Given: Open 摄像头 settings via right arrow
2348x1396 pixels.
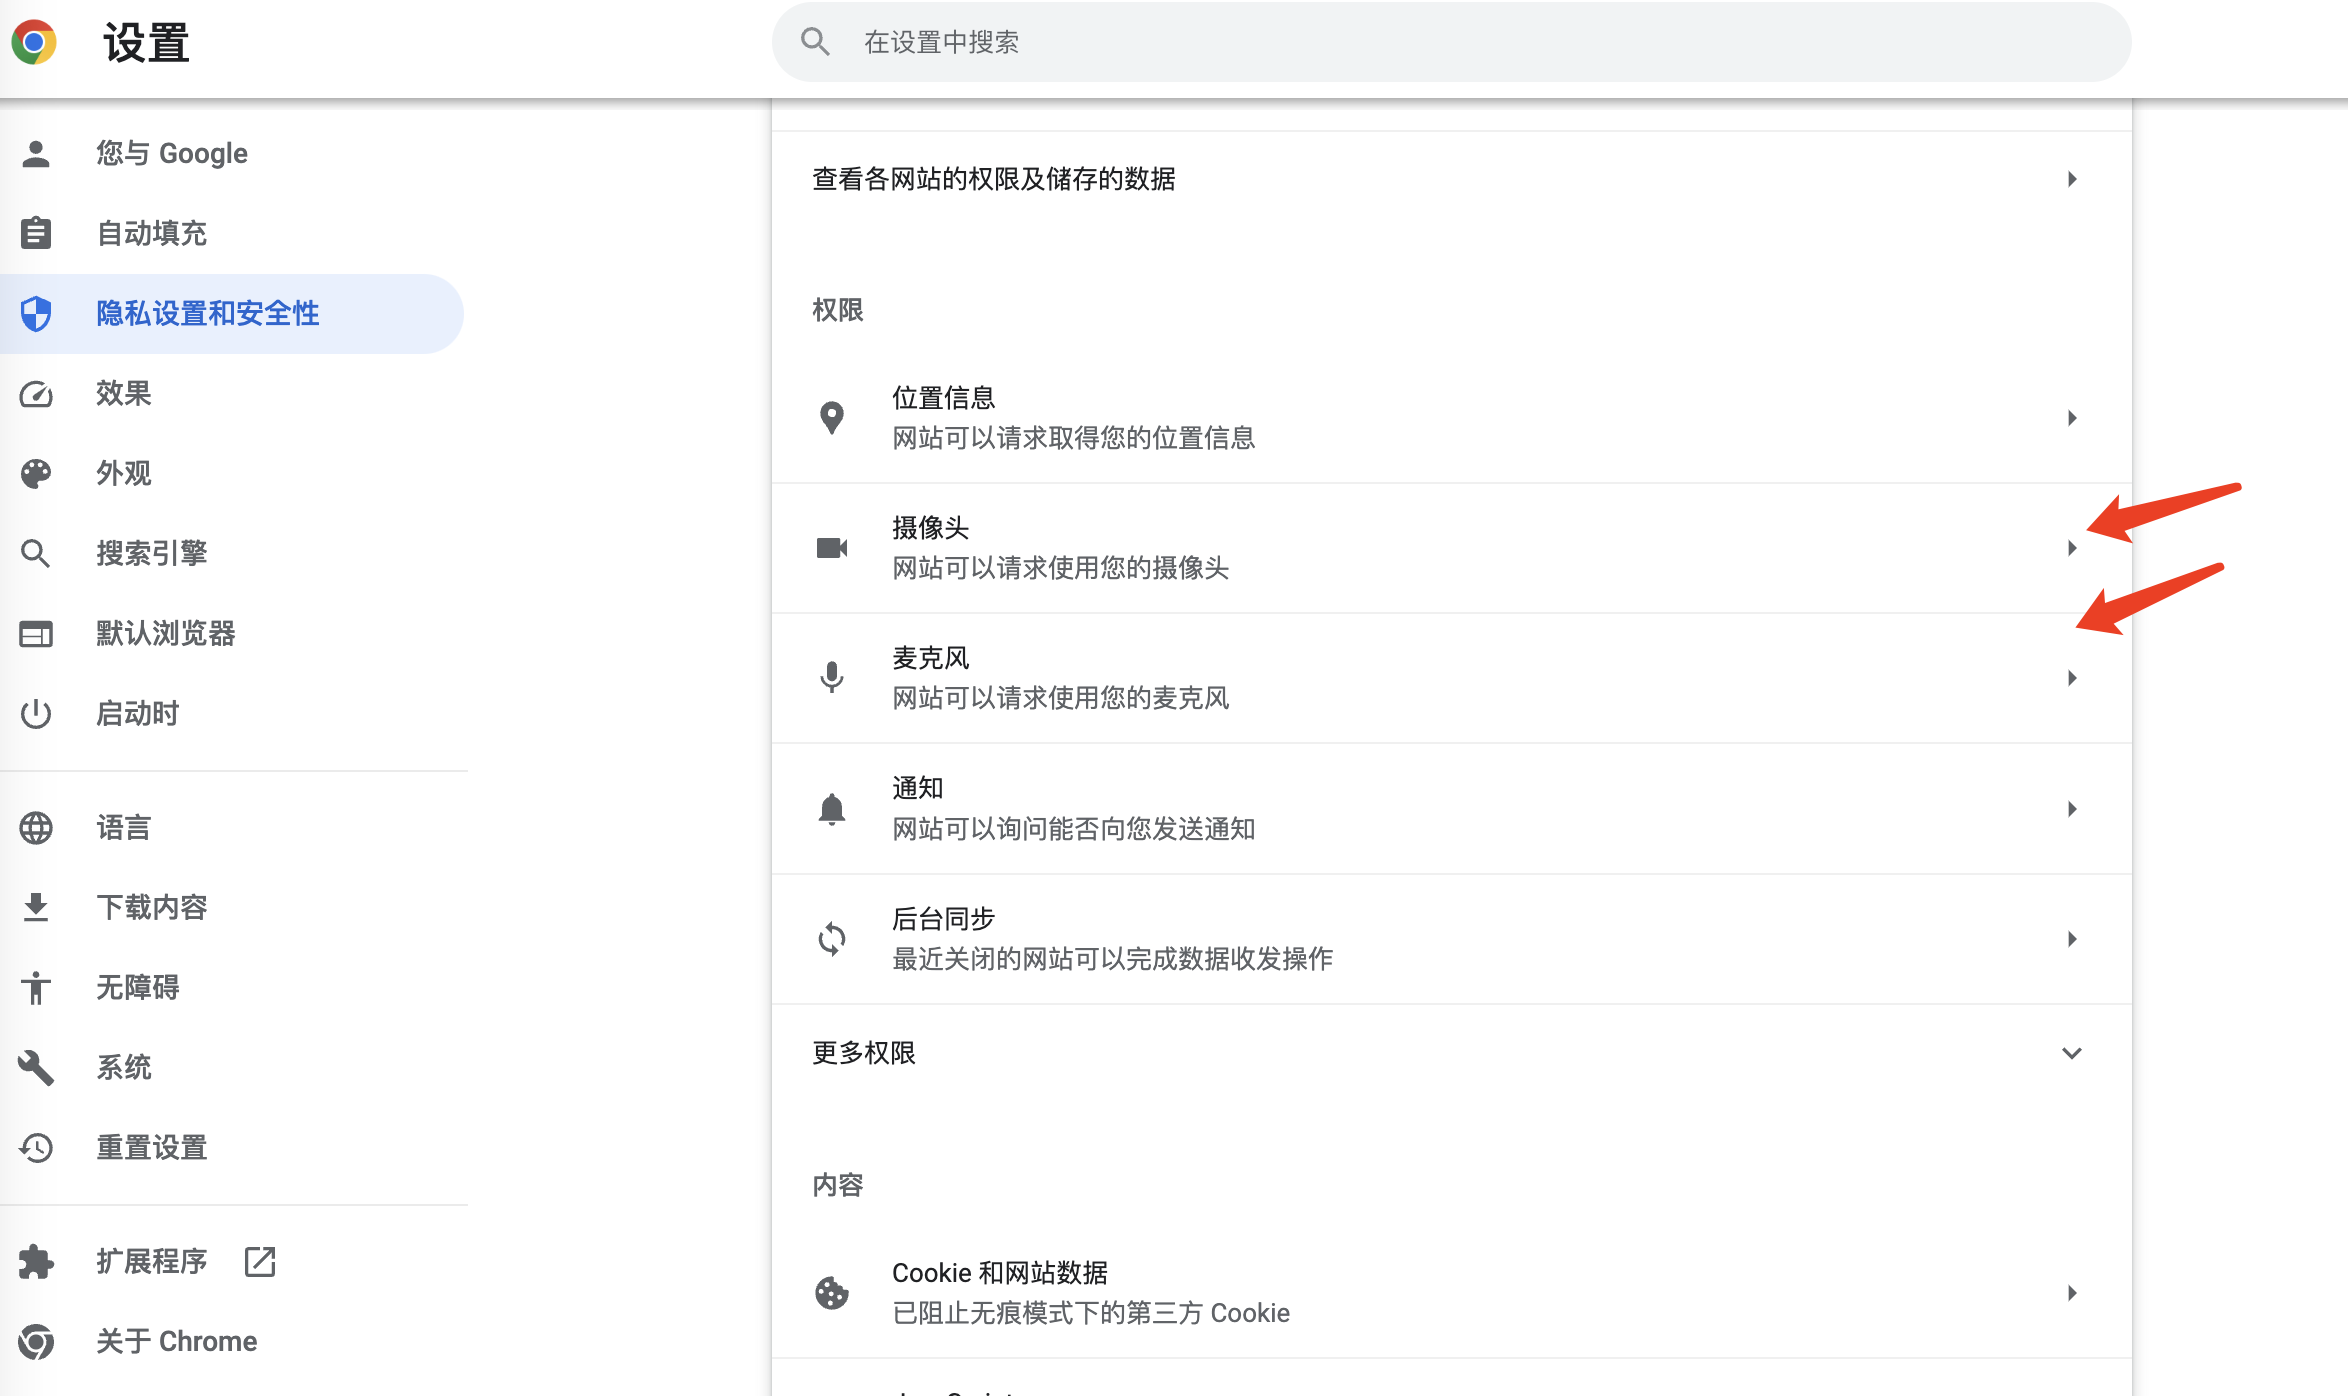Looking at the screenshot, I should click(2071, 548).
